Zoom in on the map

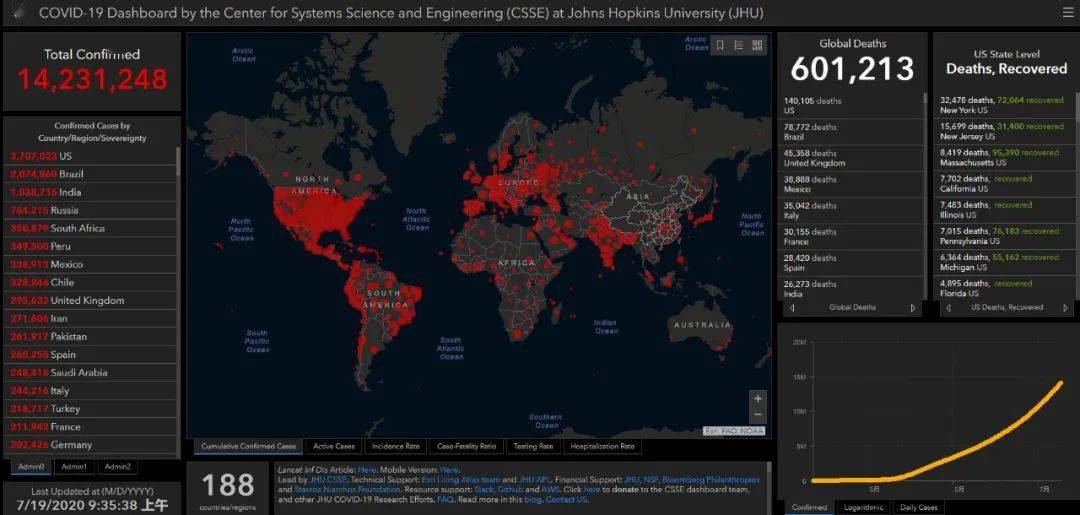pos(757,398)
